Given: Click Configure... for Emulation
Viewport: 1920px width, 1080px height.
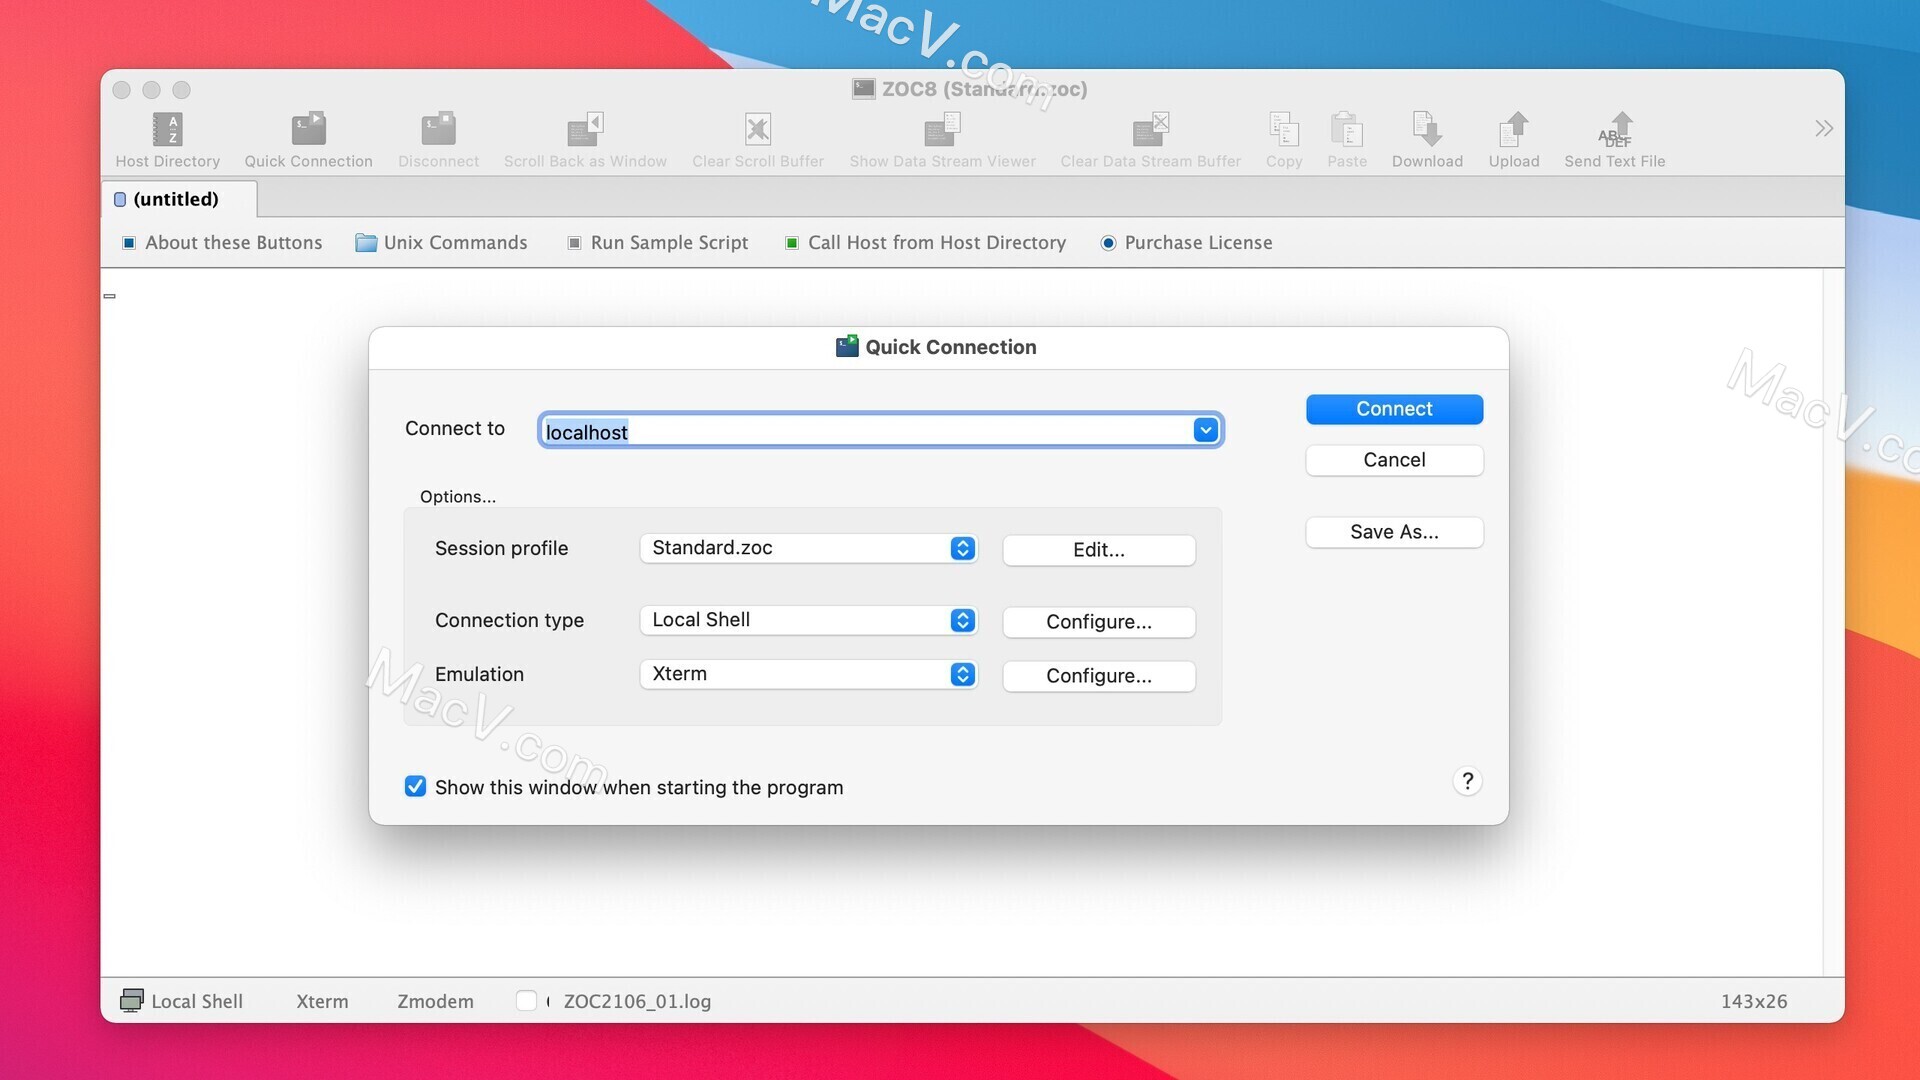Looking at the screenshot, I should [x=1099, y=676].
